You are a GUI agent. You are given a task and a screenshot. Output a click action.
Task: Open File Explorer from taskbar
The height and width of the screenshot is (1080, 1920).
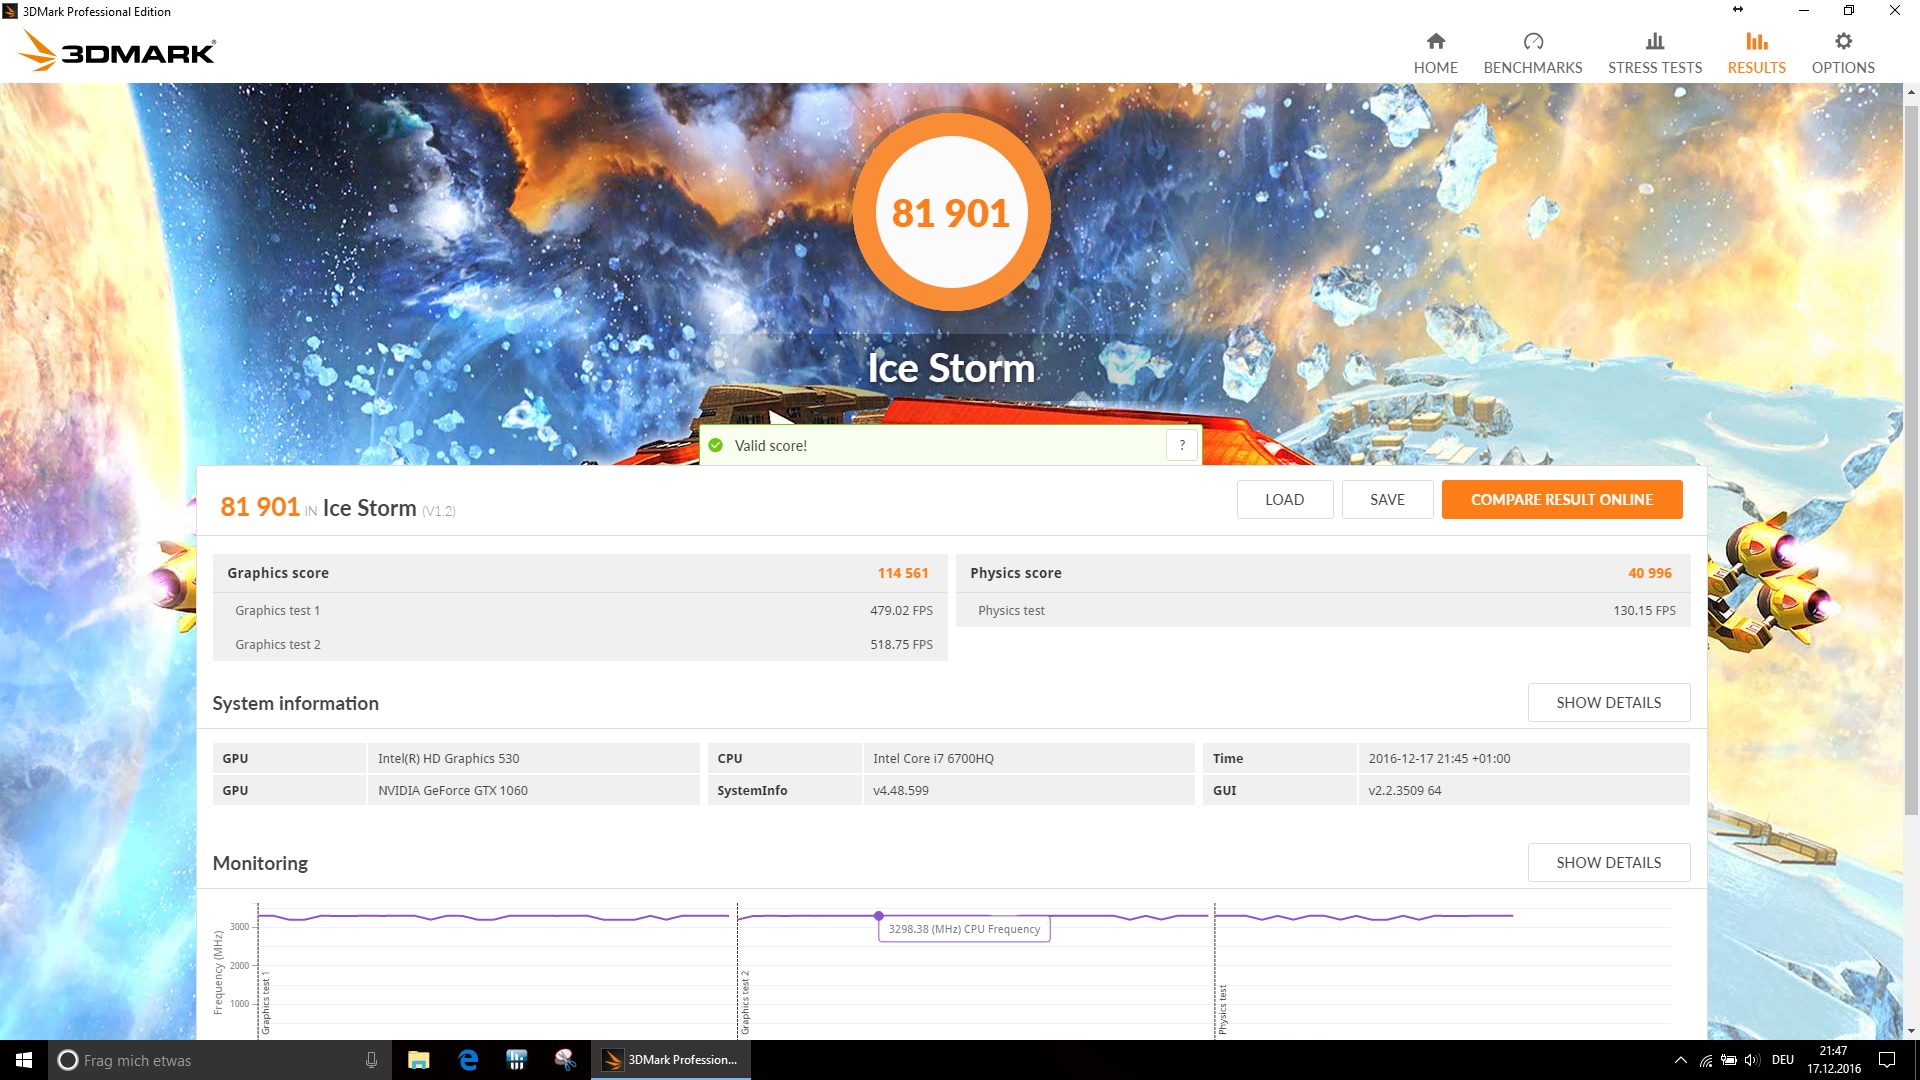tap(418, 1060)
